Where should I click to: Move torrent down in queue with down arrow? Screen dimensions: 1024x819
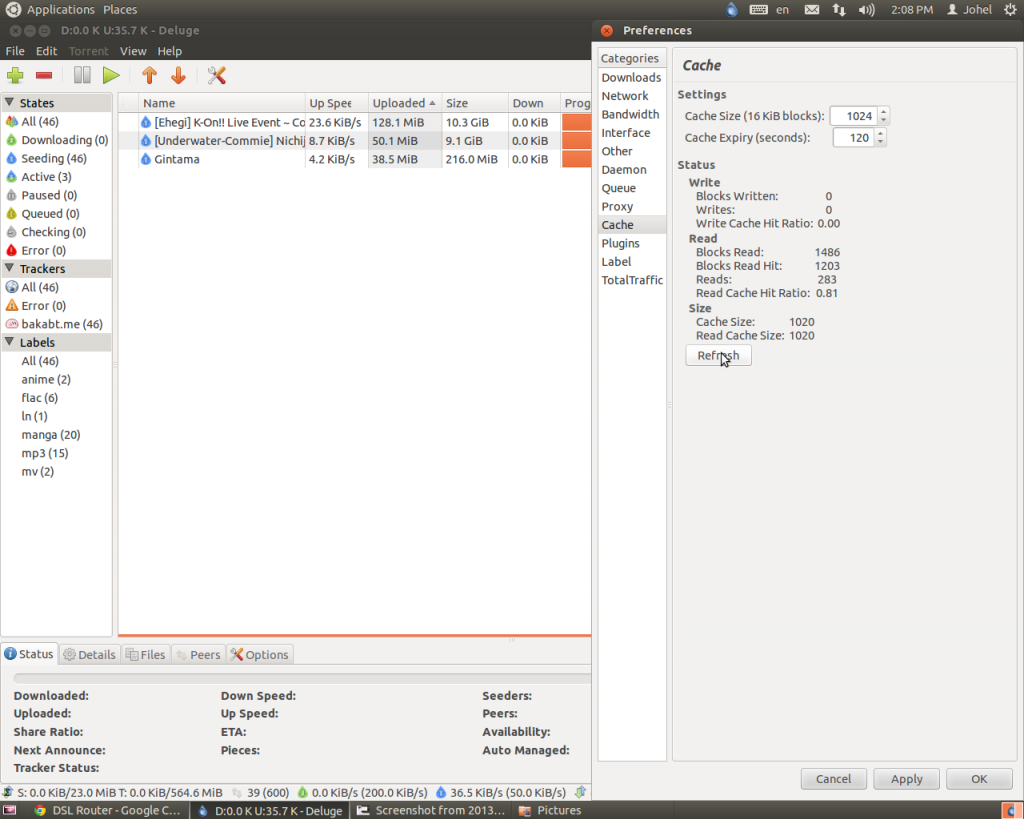[x=178, y=76]
